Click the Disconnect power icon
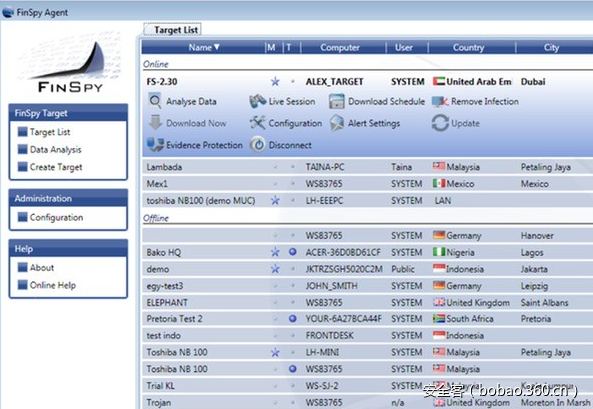The width and height of the screenshot is (593, 409). point(258,145)
